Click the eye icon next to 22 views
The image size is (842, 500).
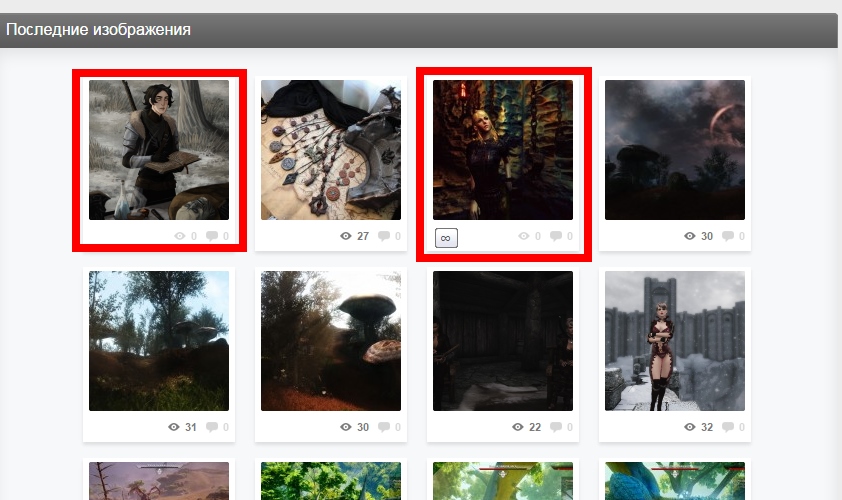coord(518,427)
